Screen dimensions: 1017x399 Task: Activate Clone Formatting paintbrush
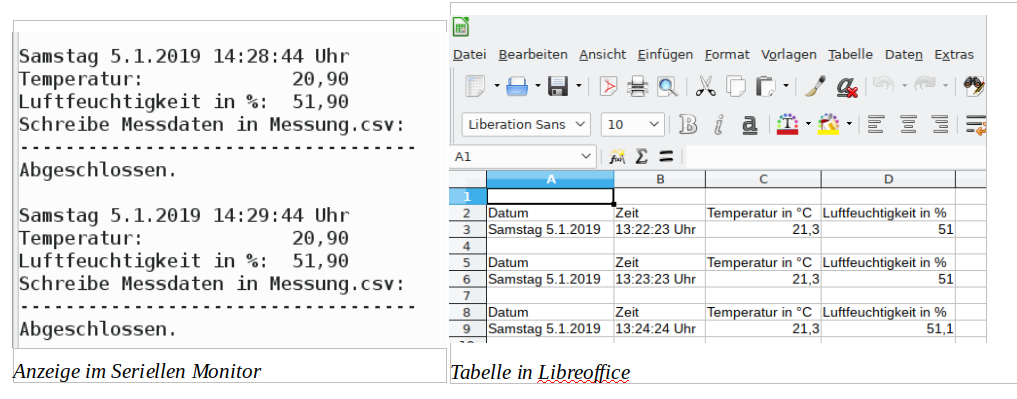[x=815, y=86]
